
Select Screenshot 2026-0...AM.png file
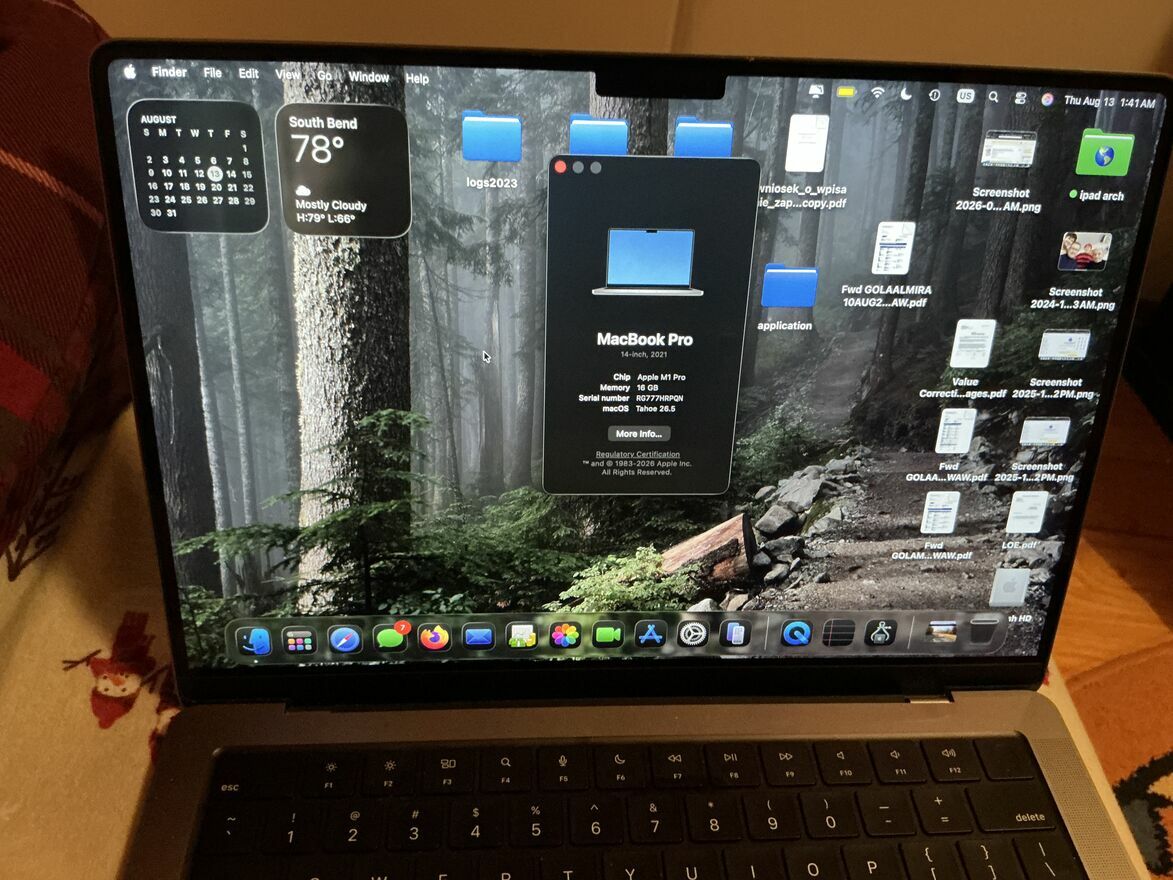1008,150
